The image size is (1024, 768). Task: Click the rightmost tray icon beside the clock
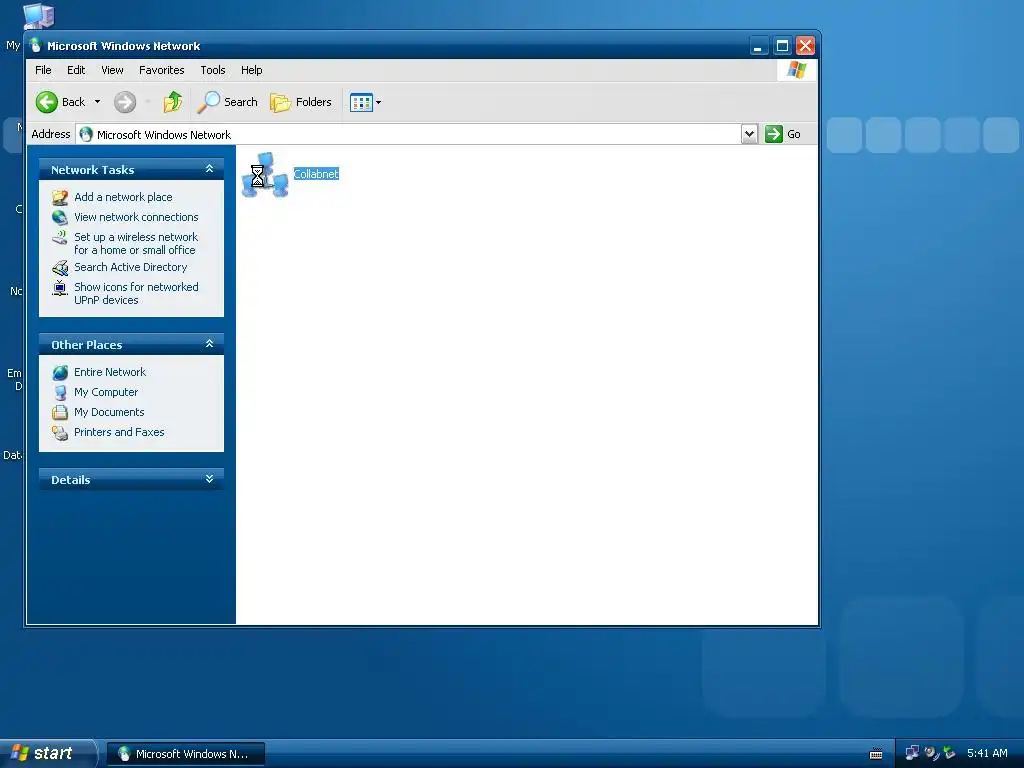click(949, 753)
